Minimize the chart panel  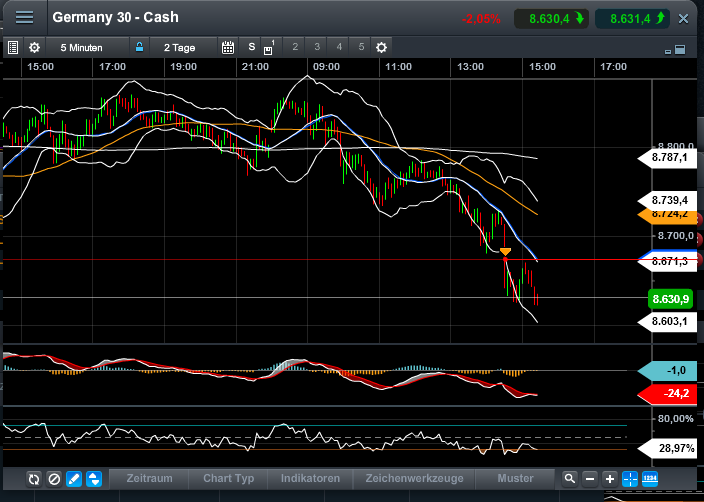point(668,52)
